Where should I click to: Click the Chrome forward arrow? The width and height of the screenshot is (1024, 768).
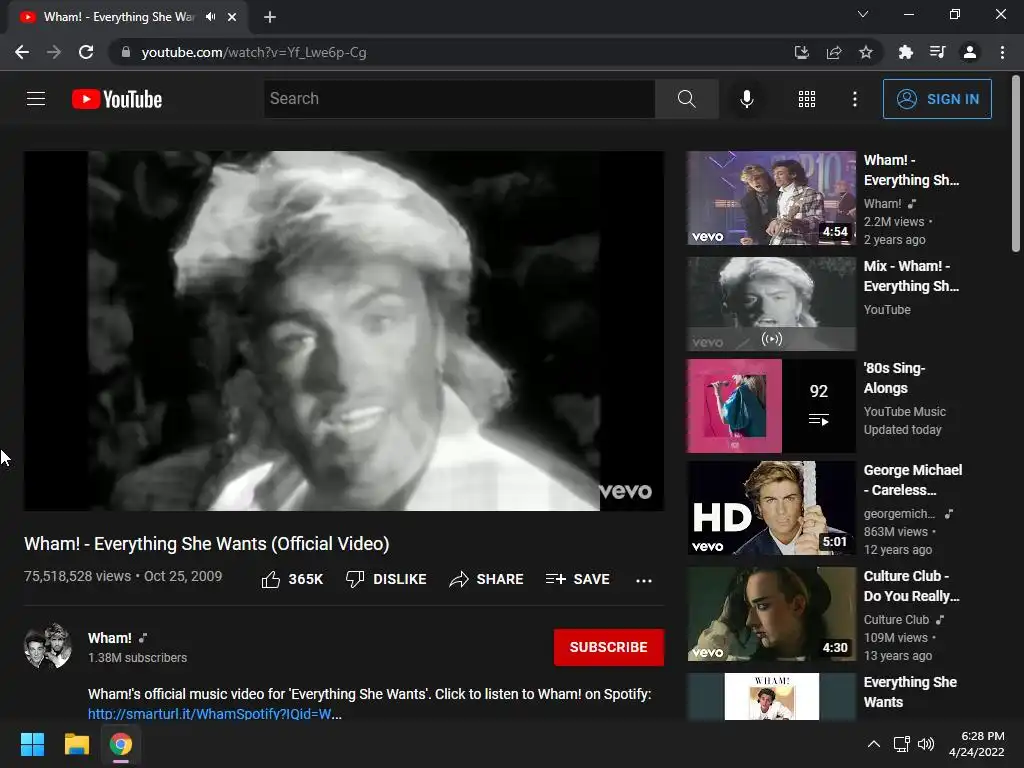54,52
